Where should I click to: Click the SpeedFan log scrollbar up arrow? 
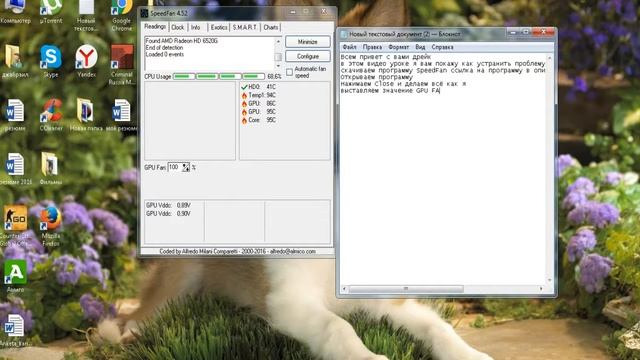click(x=278, y=41)
